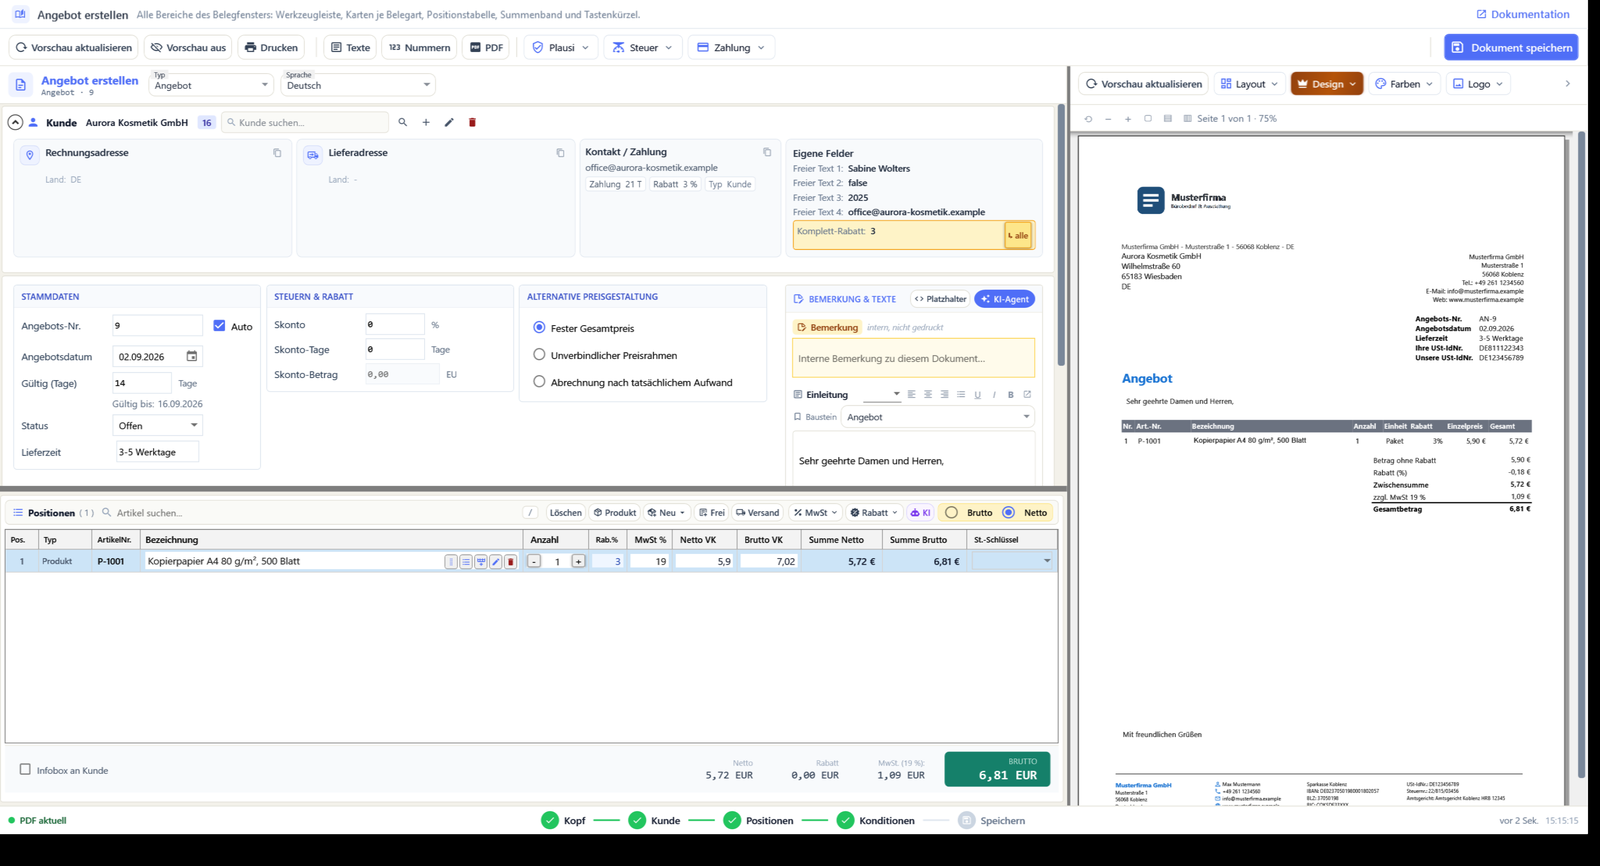Zoom in on the PDF preview
The image size is (1600, 866).
click(1128, 118)
